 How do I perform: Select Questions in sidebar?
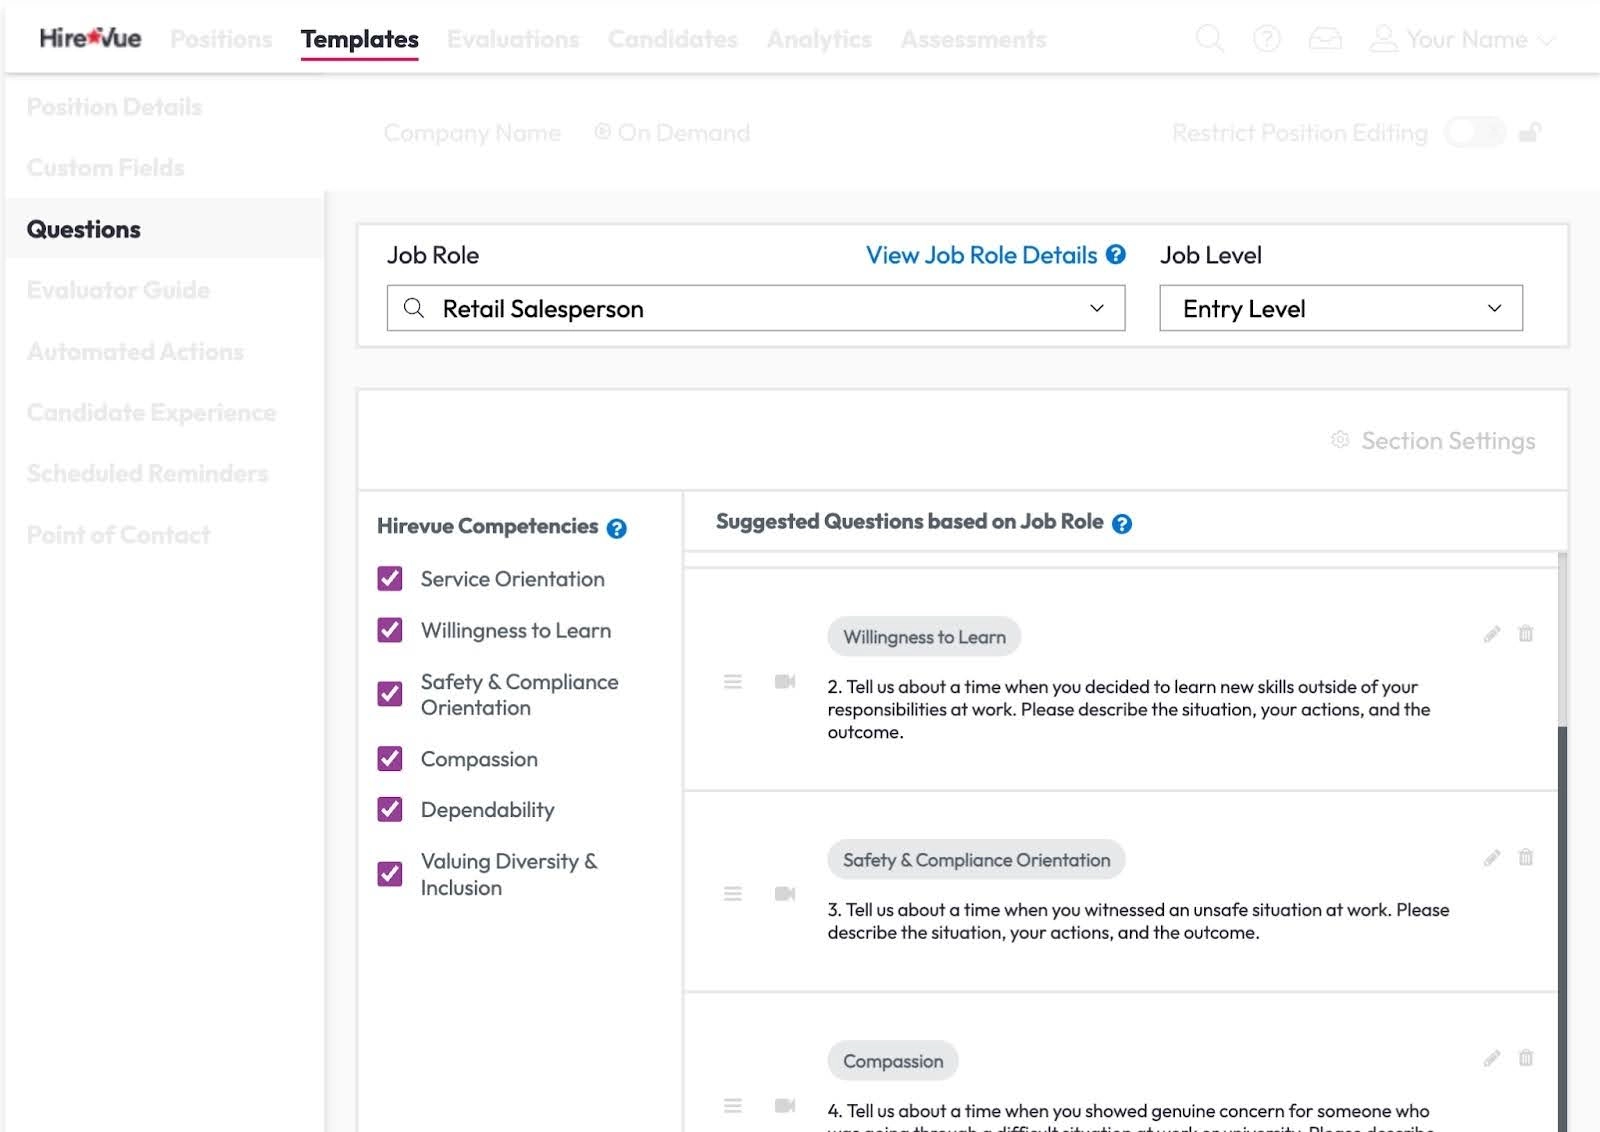84,229
